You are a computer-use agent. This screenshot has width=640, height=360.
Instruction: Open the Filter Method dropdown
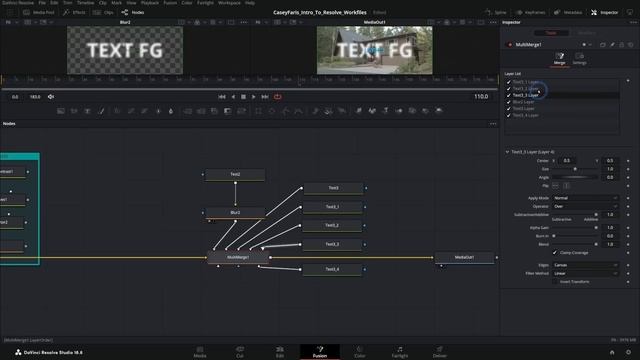coord(585,273)
